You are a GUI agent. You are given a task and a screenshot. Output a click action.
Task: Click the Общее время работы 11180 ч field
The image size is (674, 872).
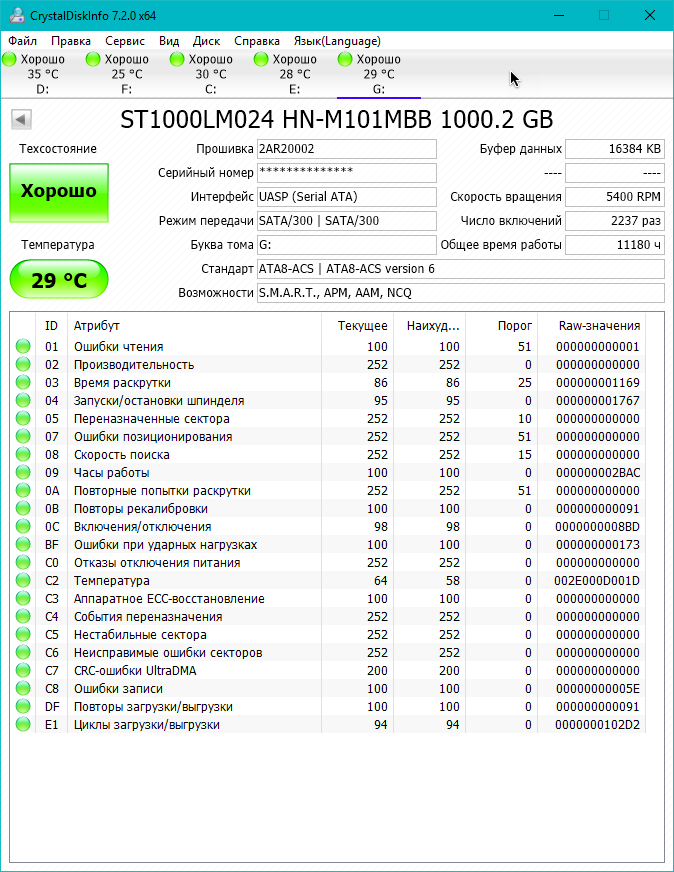coord(614,245)
